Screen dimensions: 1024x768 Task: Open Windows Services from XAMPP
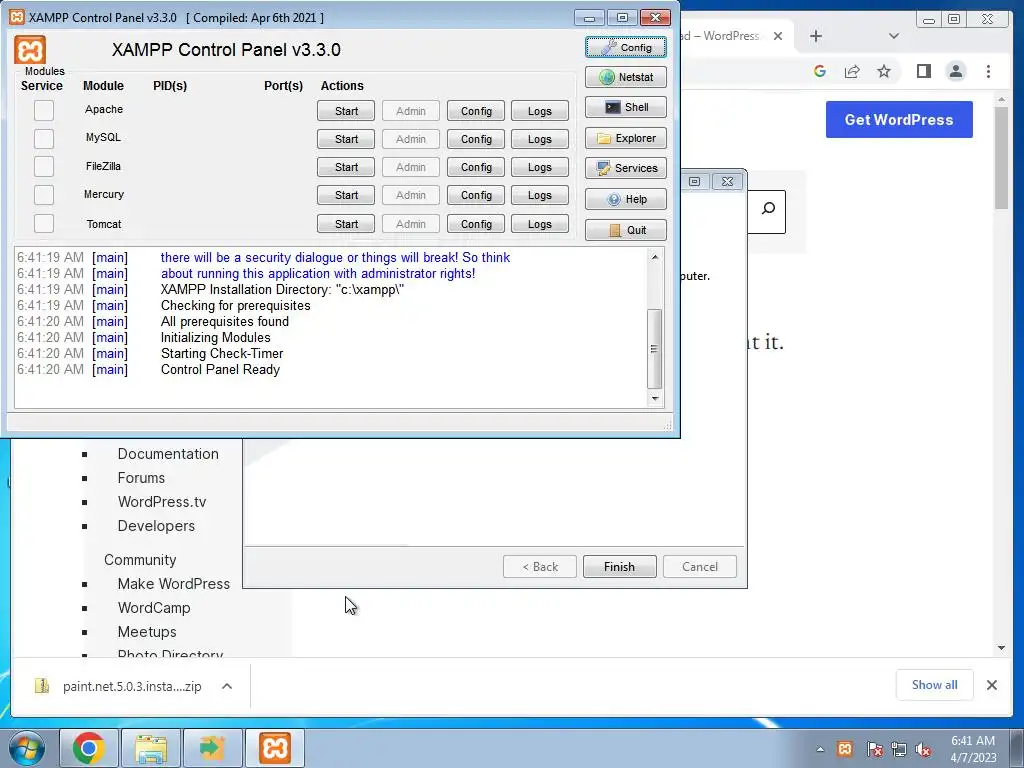tap(626, 168)
